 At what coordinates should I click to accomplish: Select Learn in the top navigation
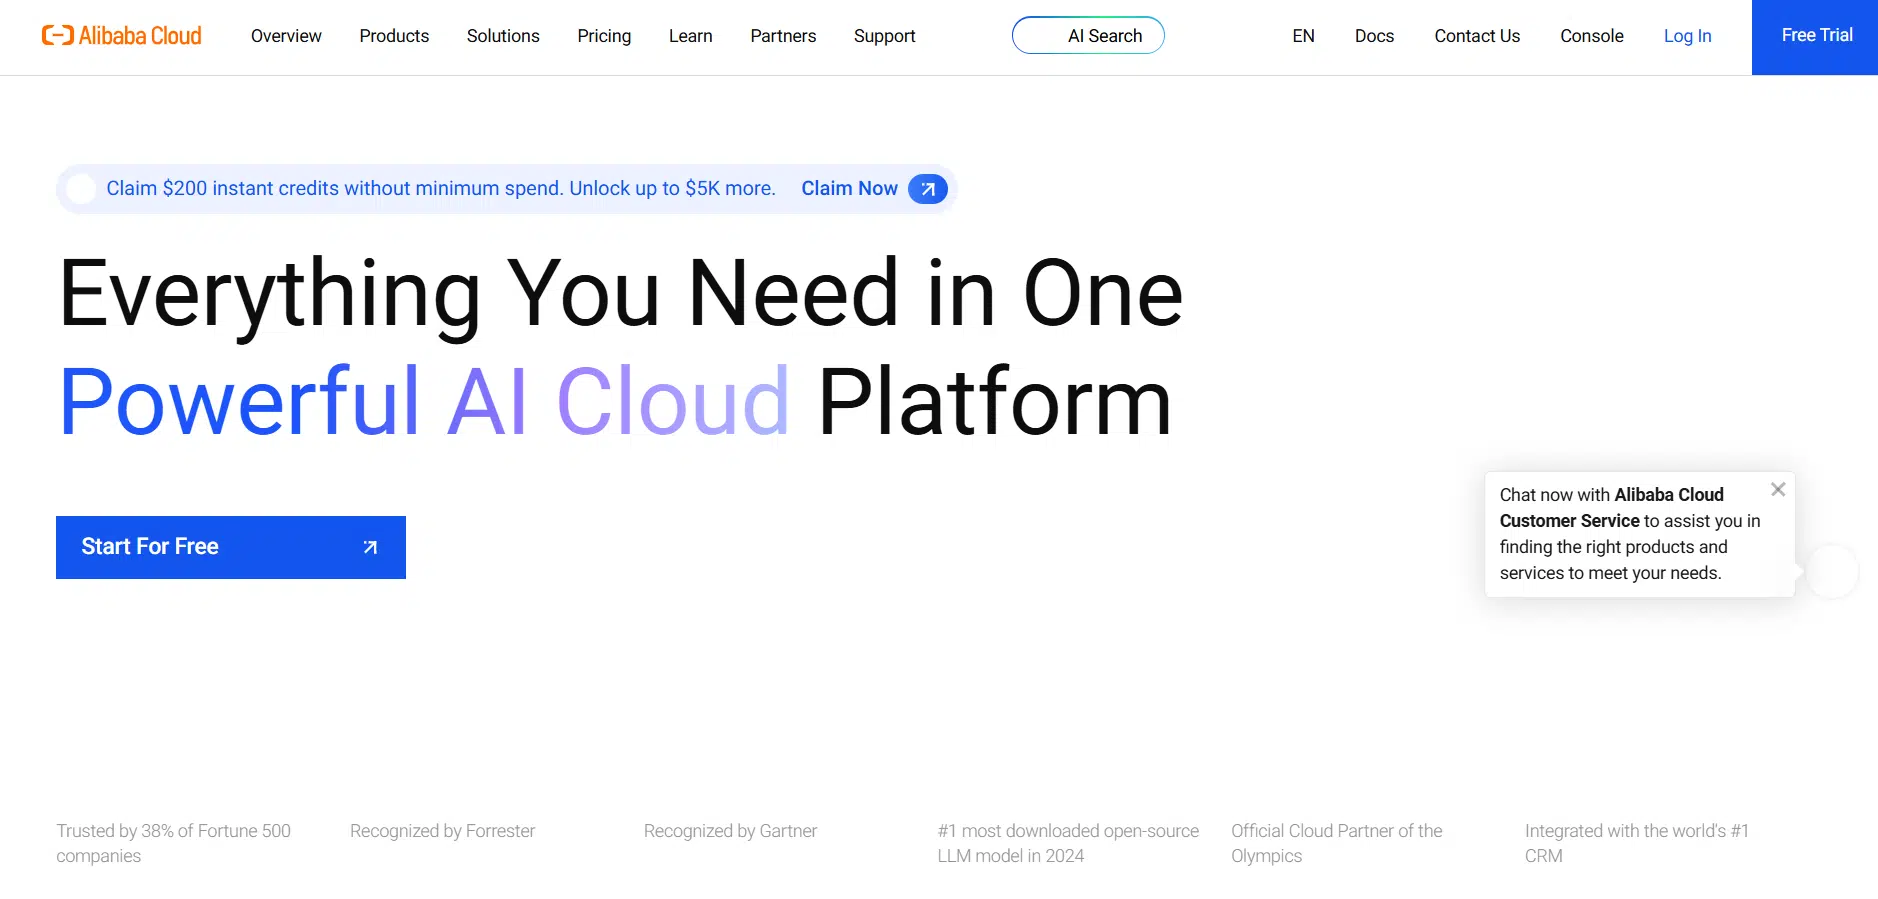click(x=690, y=36)
